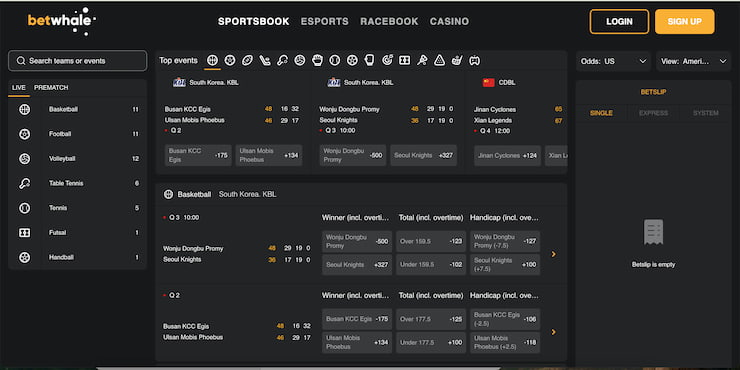Choose snooker triangle icon in Top events

pos(439,60)
